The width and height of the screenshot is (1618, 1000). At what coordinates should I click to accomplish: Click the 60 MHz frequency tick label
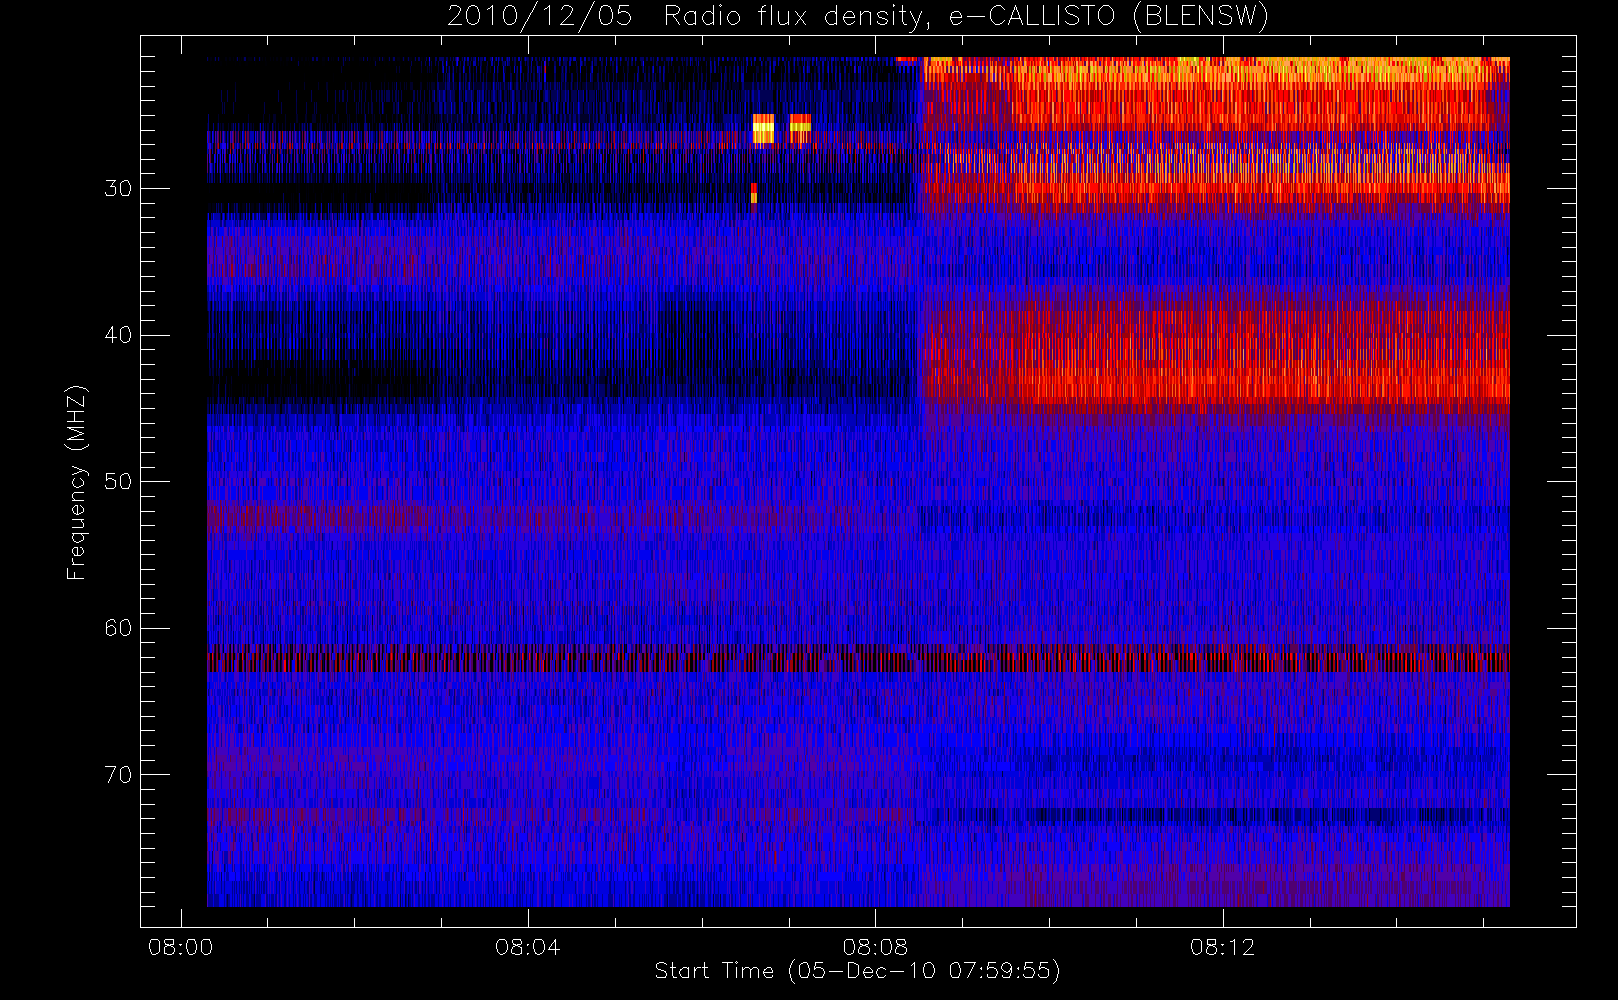click(x=118, y=628)
